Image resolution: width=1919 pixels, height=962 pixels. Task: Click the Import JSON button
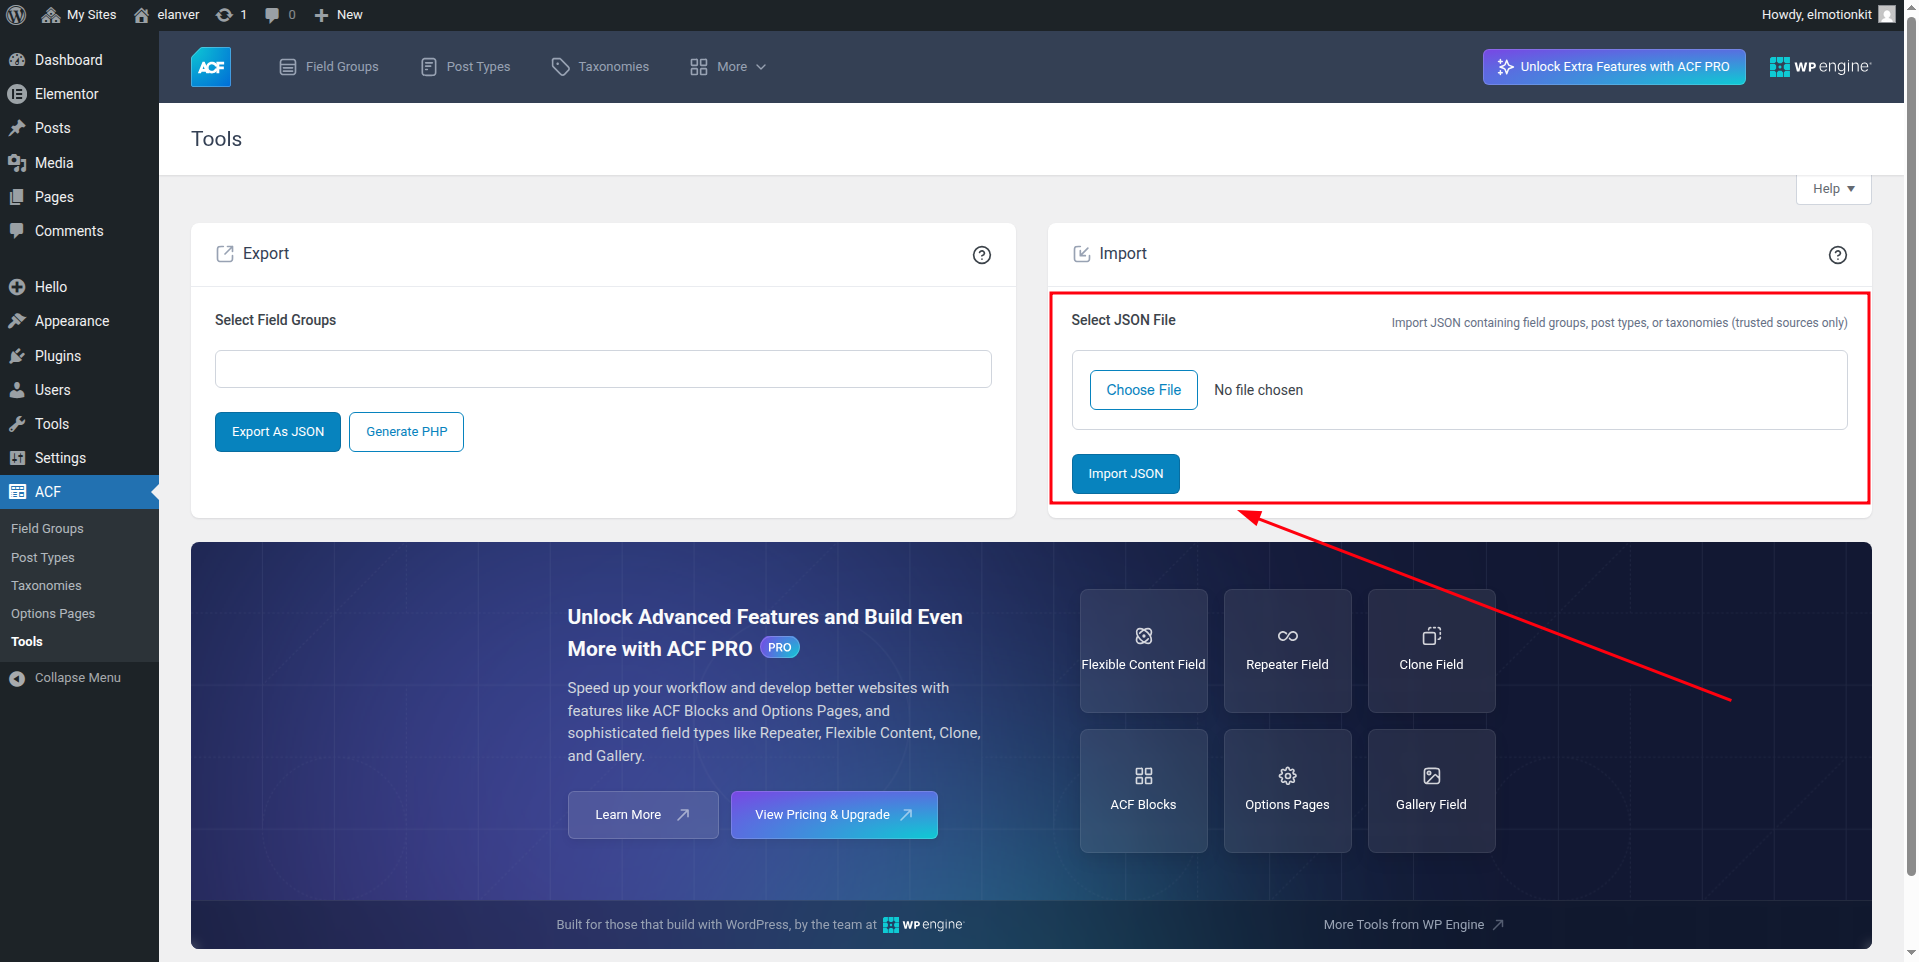point(1126,474)
